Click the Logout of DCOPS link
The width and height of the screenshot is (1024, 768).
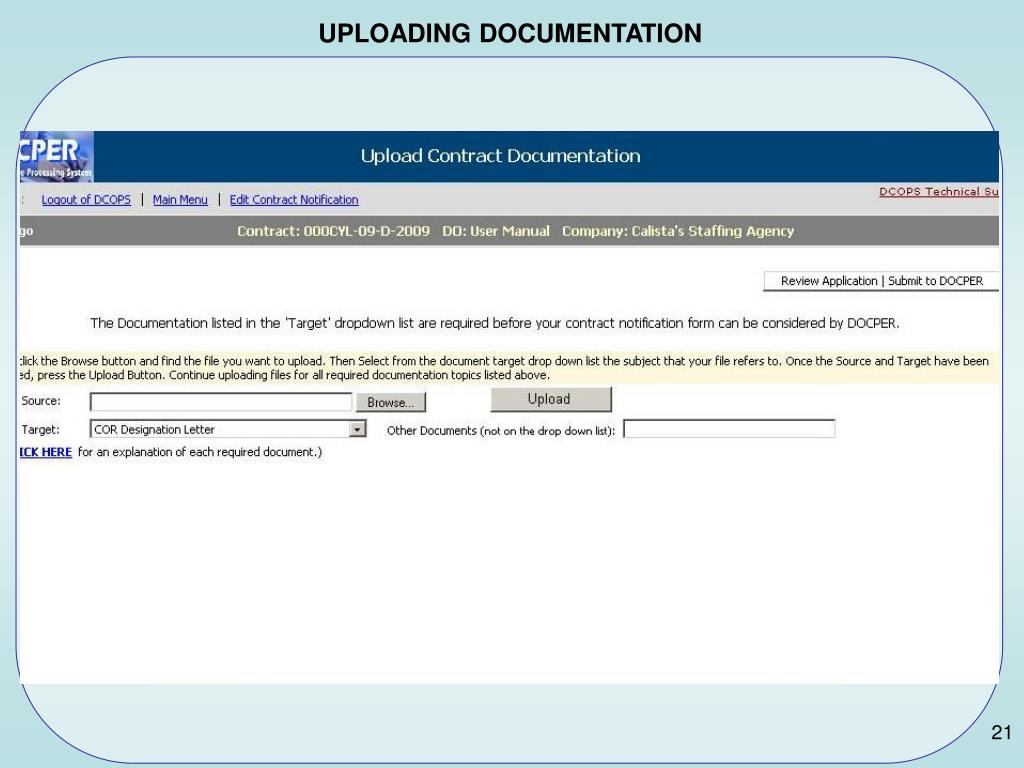(x=86, y=200)
